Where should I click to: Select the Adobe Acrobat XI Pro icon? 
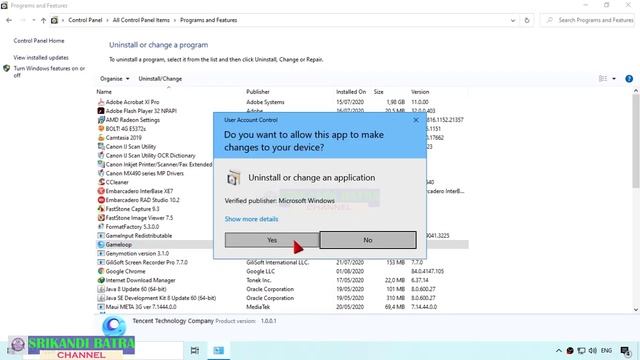(101, 102)
